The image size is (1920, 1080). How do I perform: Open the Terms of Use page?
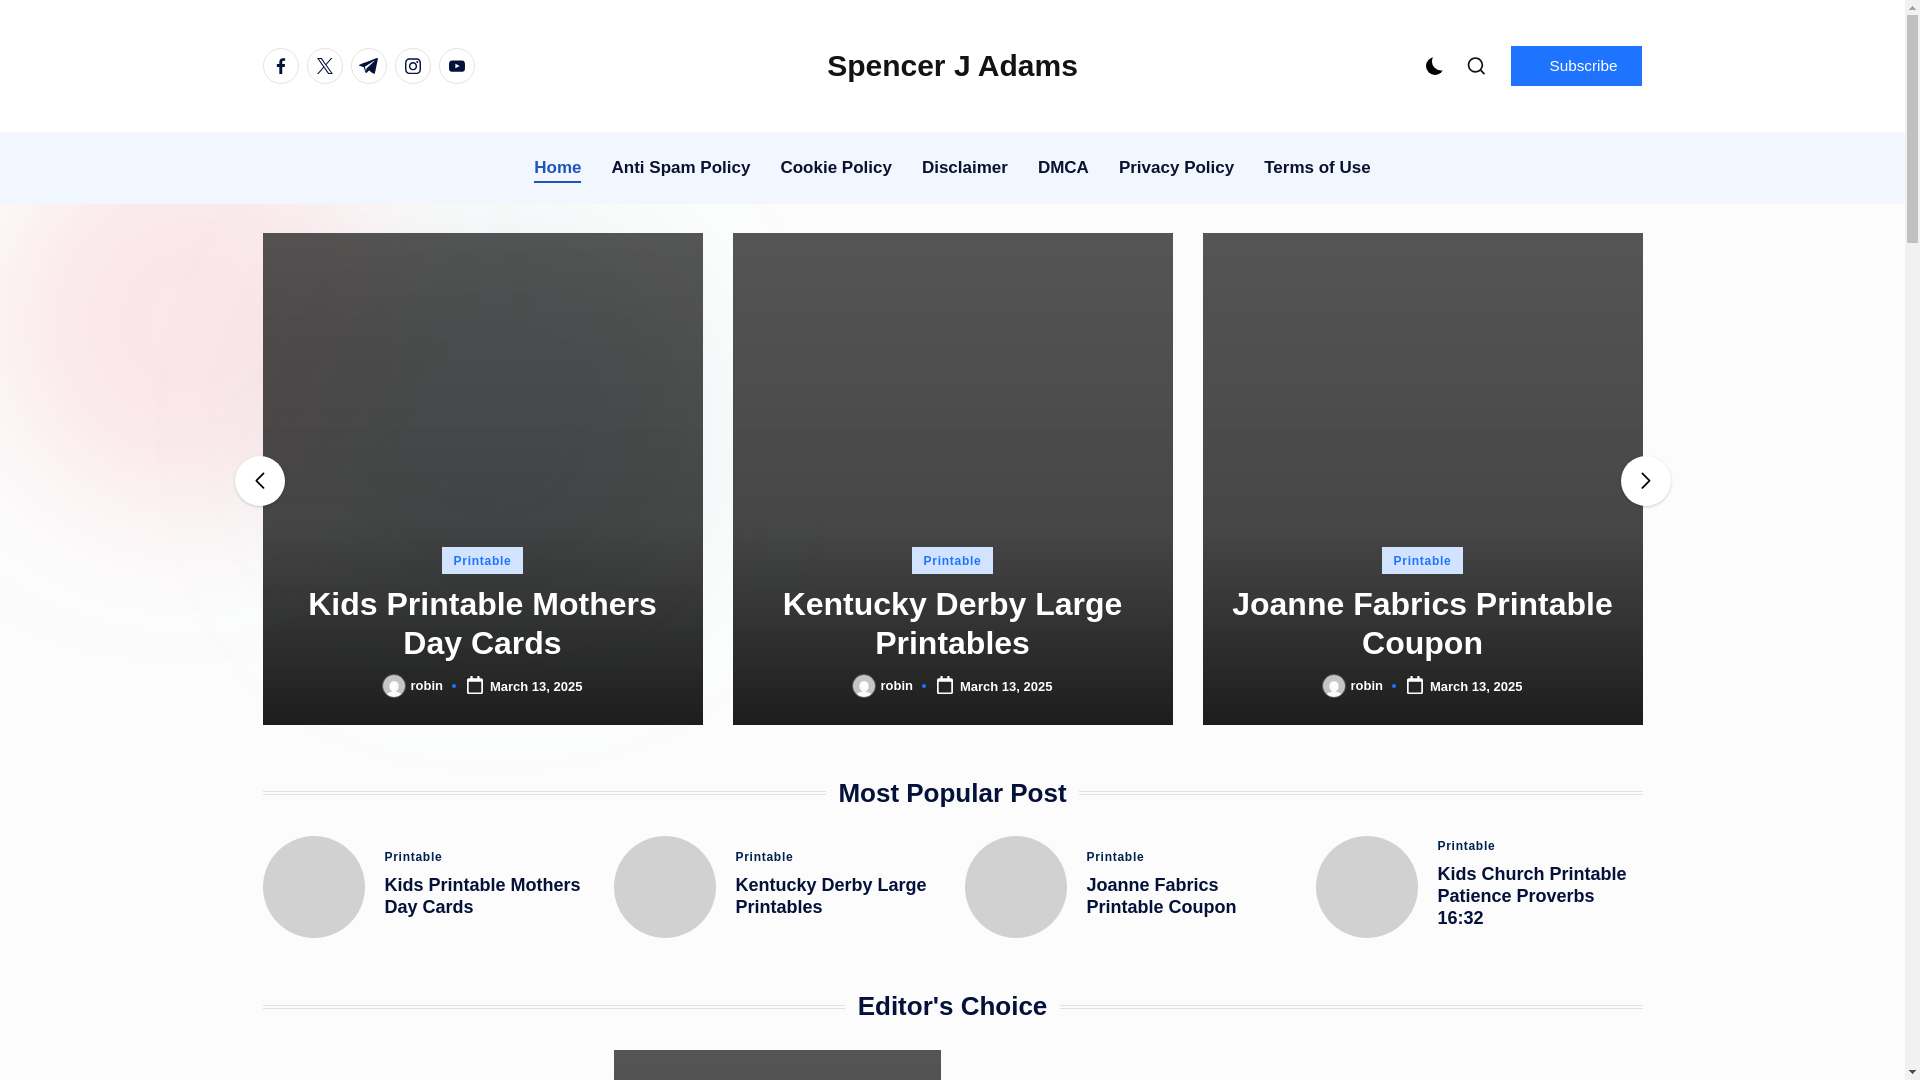(1317, 168)
